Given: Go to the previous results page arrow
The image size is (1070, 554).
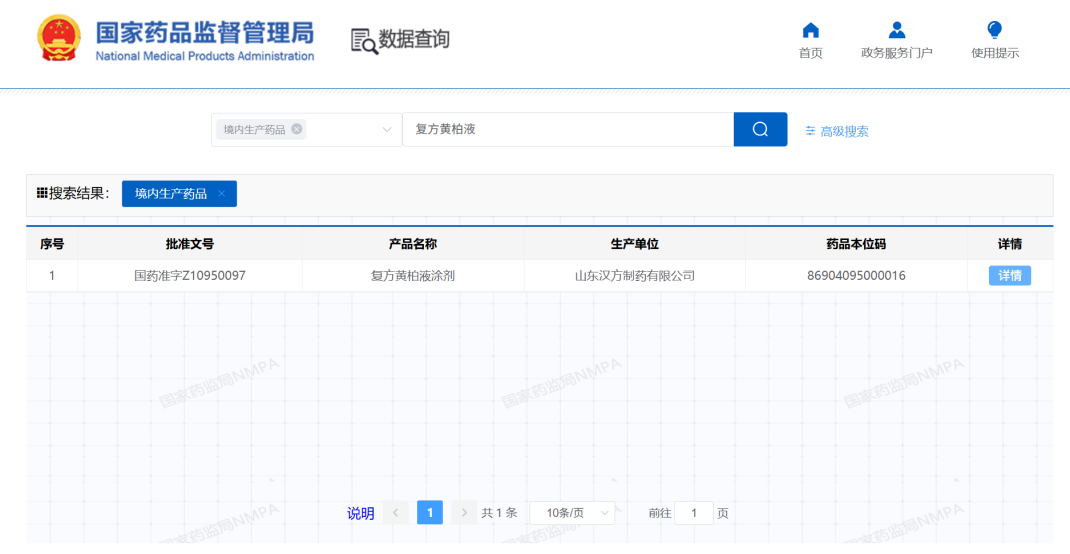Looking at the screenshot, I should (x=395, y=513).
